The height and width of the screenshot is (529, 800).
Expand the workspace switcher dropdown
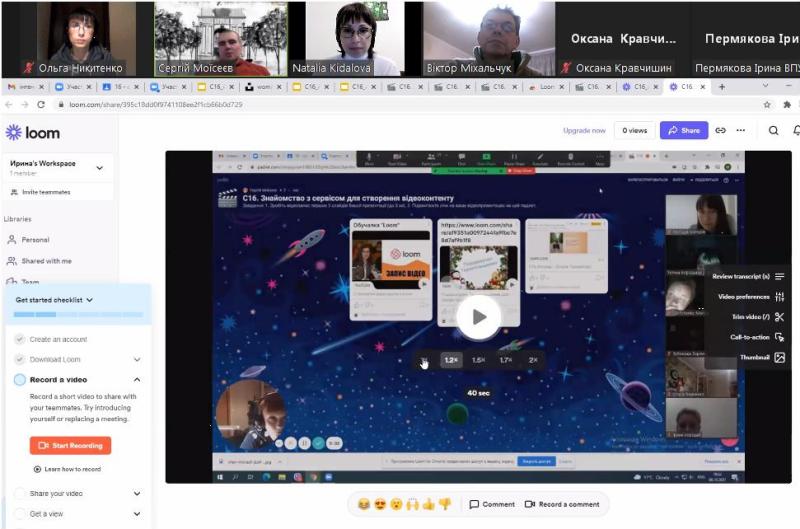tap(98, 164)
